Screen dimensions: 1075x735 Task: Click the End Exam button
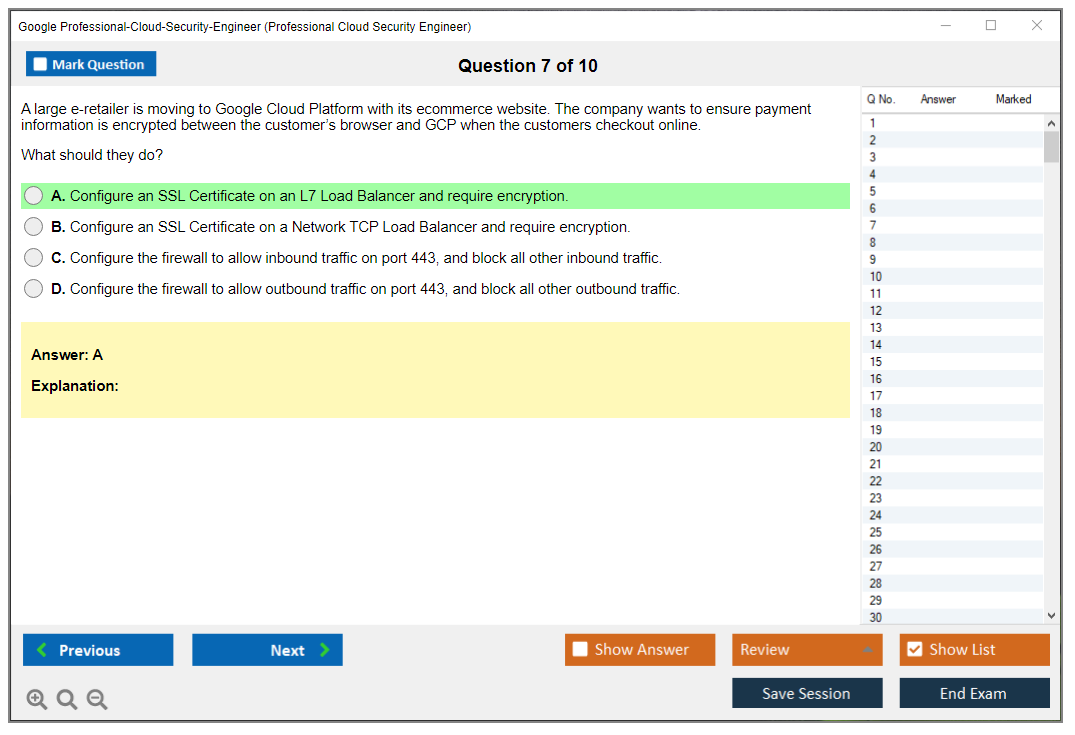point(974,693)
